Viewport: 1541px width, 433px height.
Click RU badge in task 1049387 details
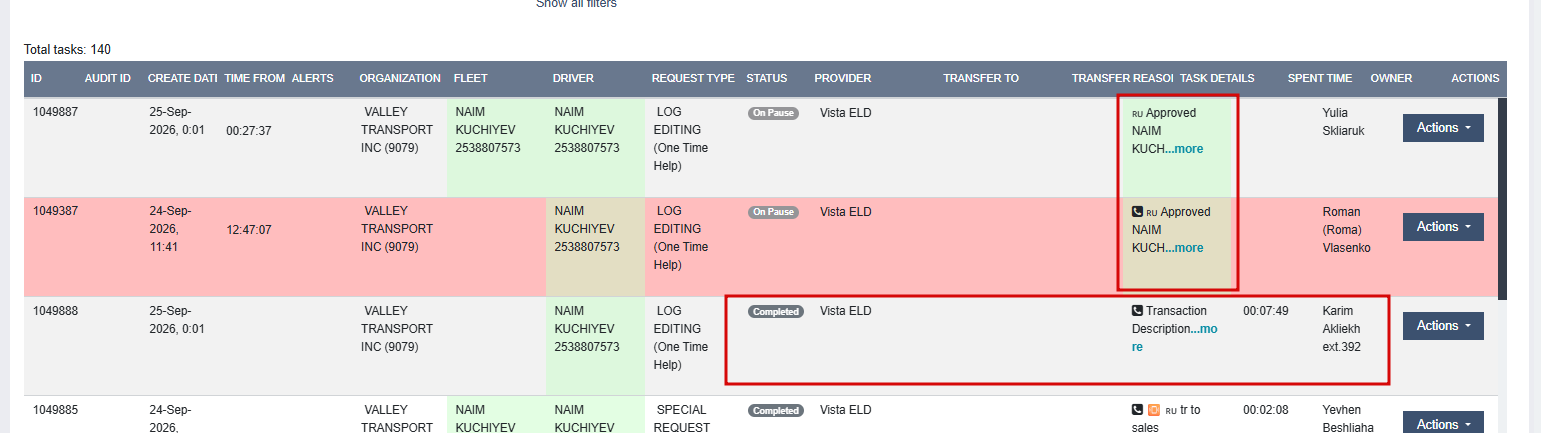point(1152,213)
